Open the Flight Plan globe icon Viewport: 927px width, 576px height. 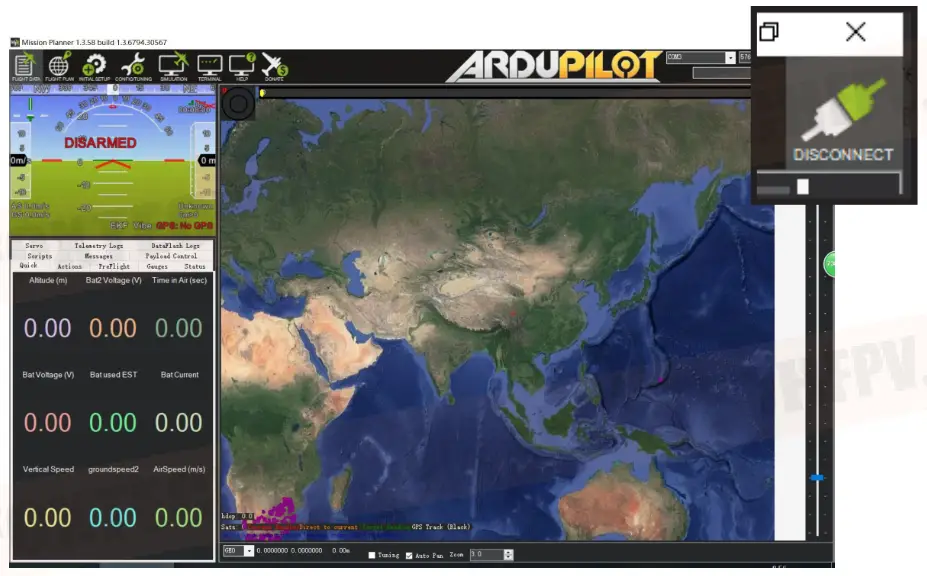[60, 67]
